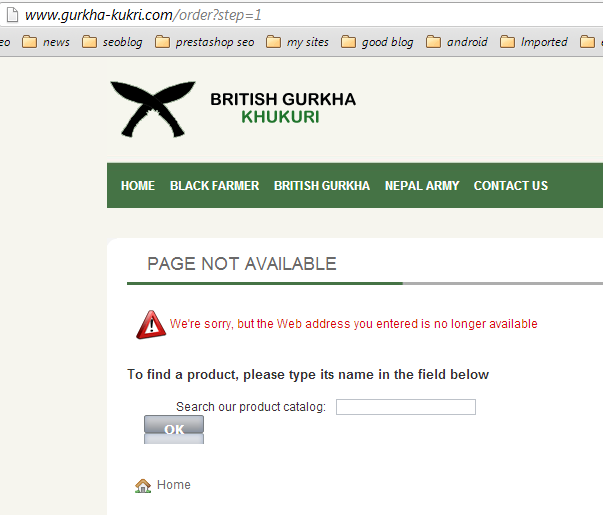The image size is (603, 515).
Task: Go to HOME in green navigation bar
Action: point(138,186)
